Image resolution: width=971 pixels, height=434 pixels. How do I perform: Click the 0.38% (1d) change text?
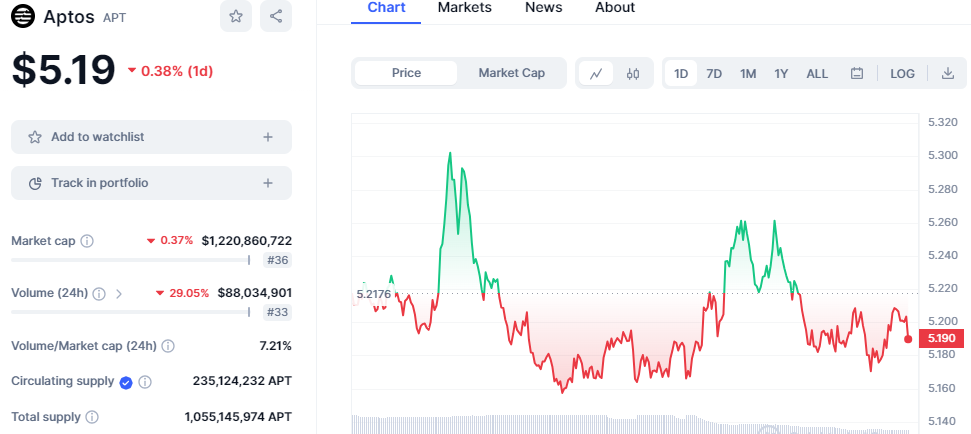176,71
